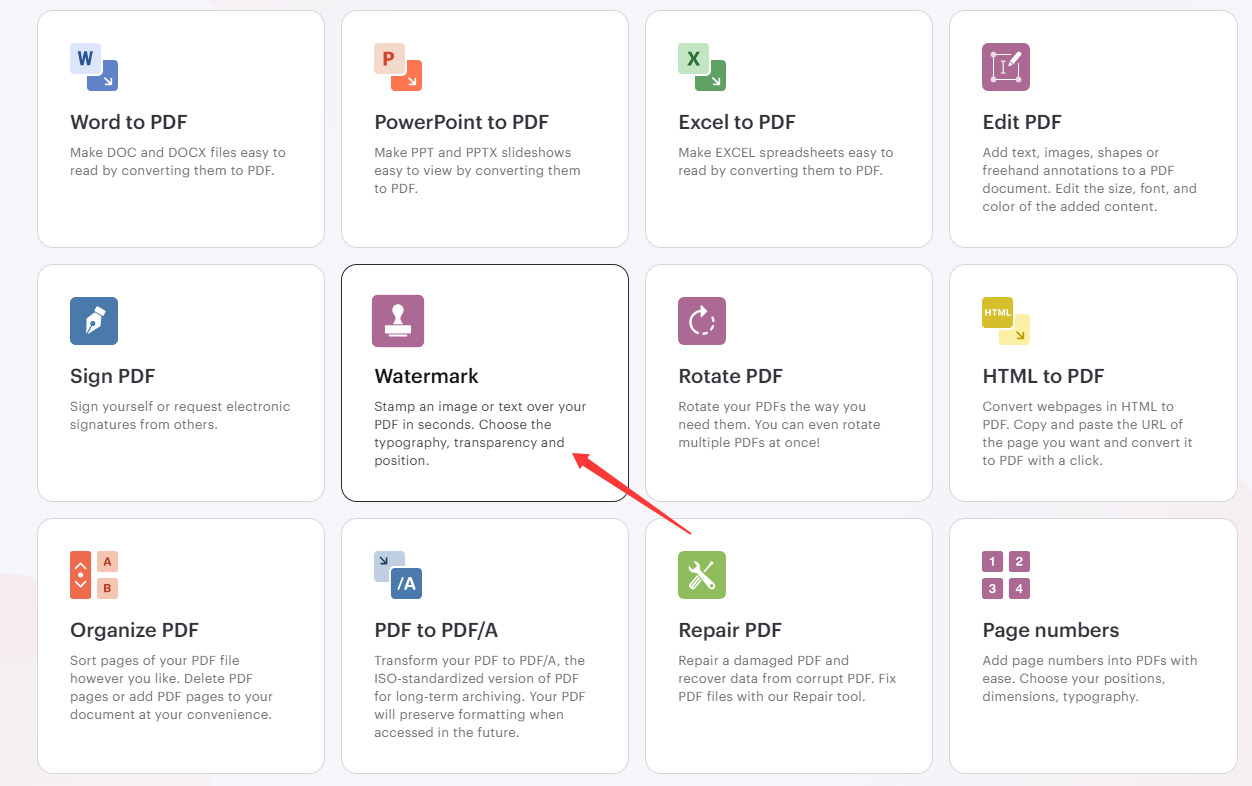Click the Edit PDF icon
The image size is (1252, 786).
(x=1006, y=67)
